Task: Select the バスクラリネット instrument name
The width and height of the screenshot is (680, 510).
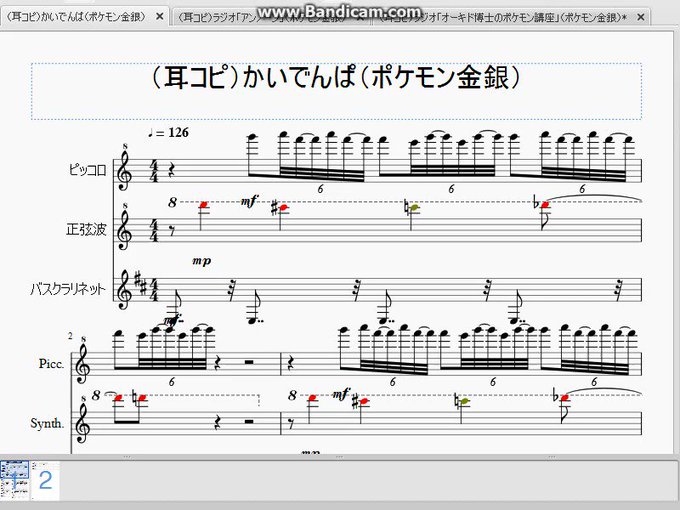Action: (x=68, y=289)
